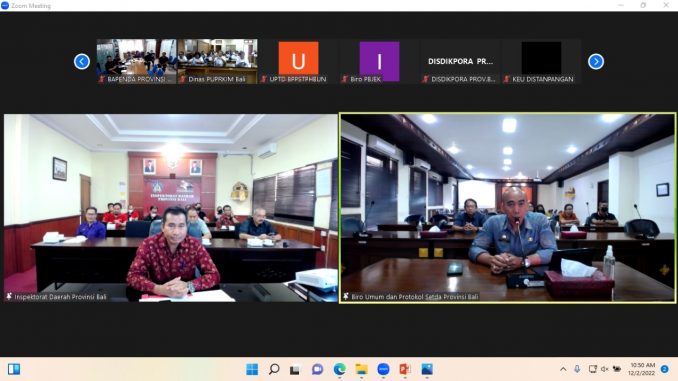Viewport: 678px width, 381px height.
Task: Click the Biro Umum dan Protokol video
Action: [507, 208]
